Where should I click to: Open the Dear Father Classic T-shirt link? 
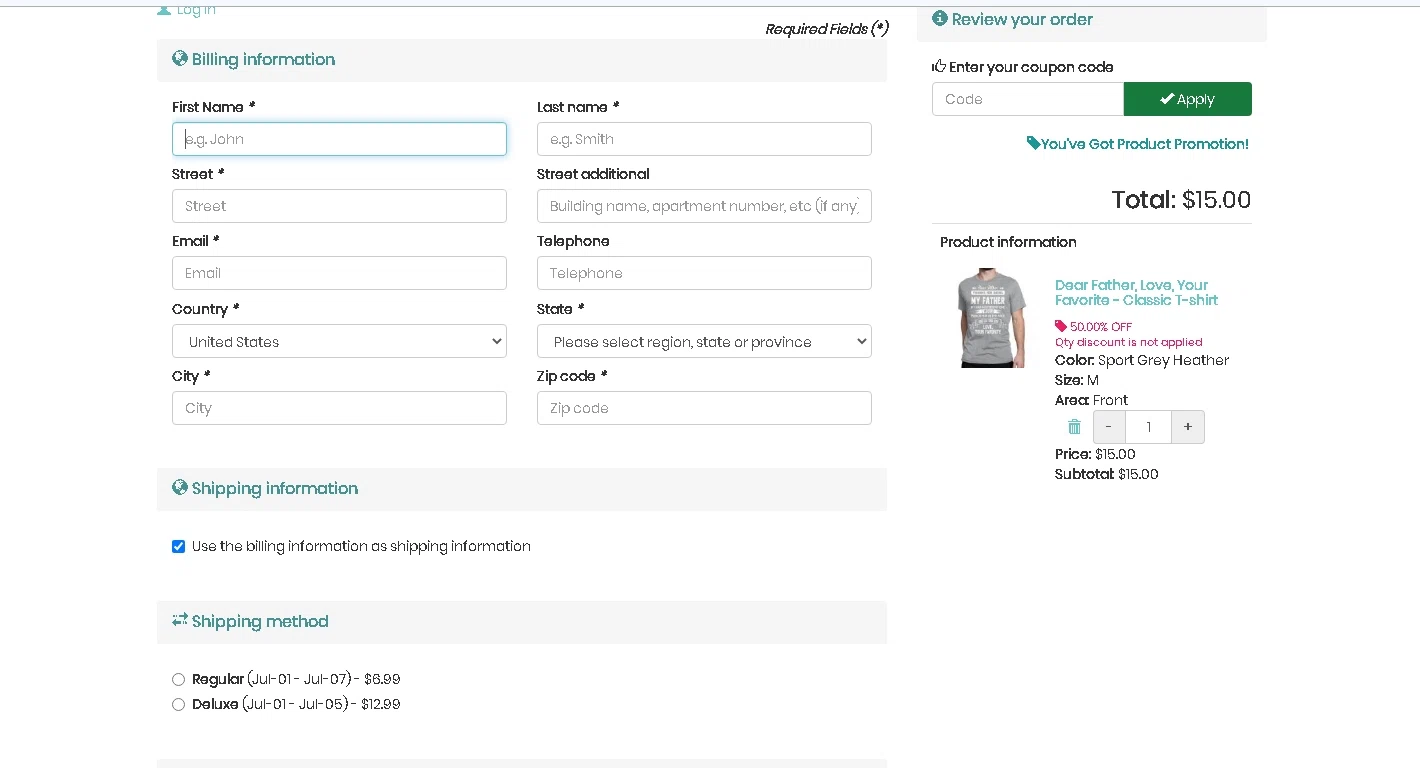pyautogui.click(x=1136, y=292)
